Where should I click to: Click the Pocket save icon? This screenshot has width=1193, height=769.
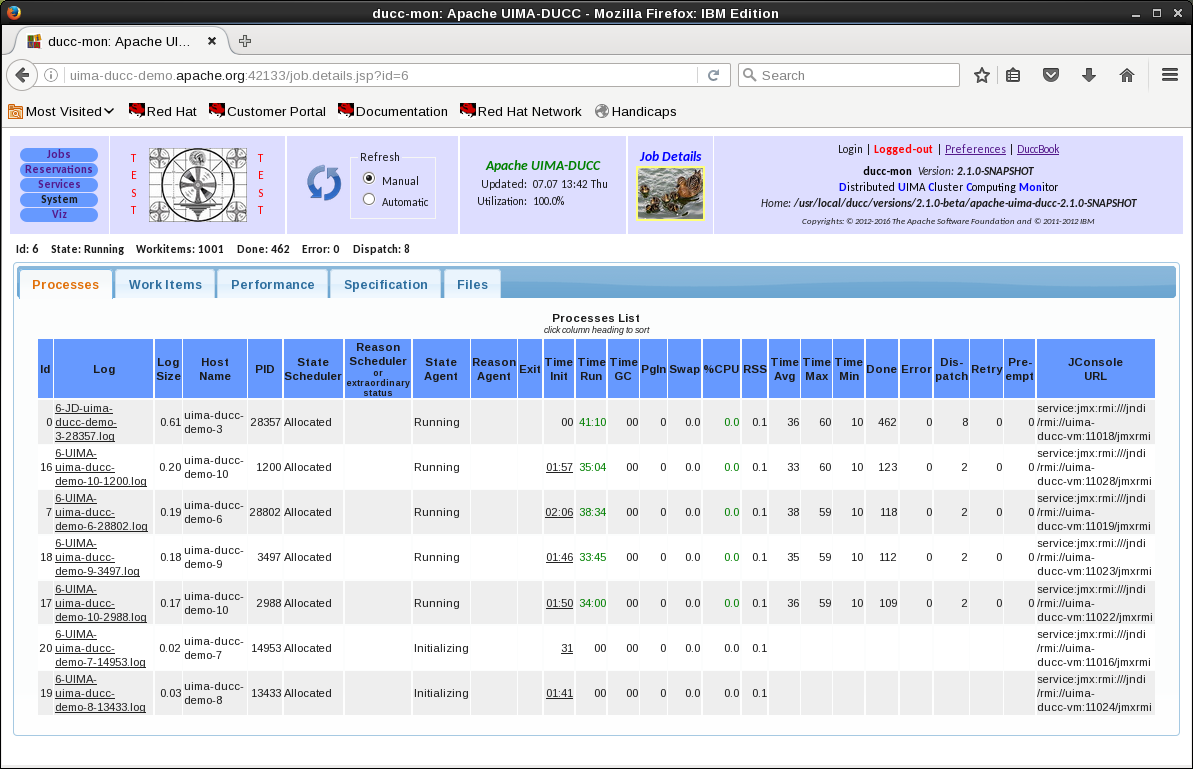pos(1051,75)
